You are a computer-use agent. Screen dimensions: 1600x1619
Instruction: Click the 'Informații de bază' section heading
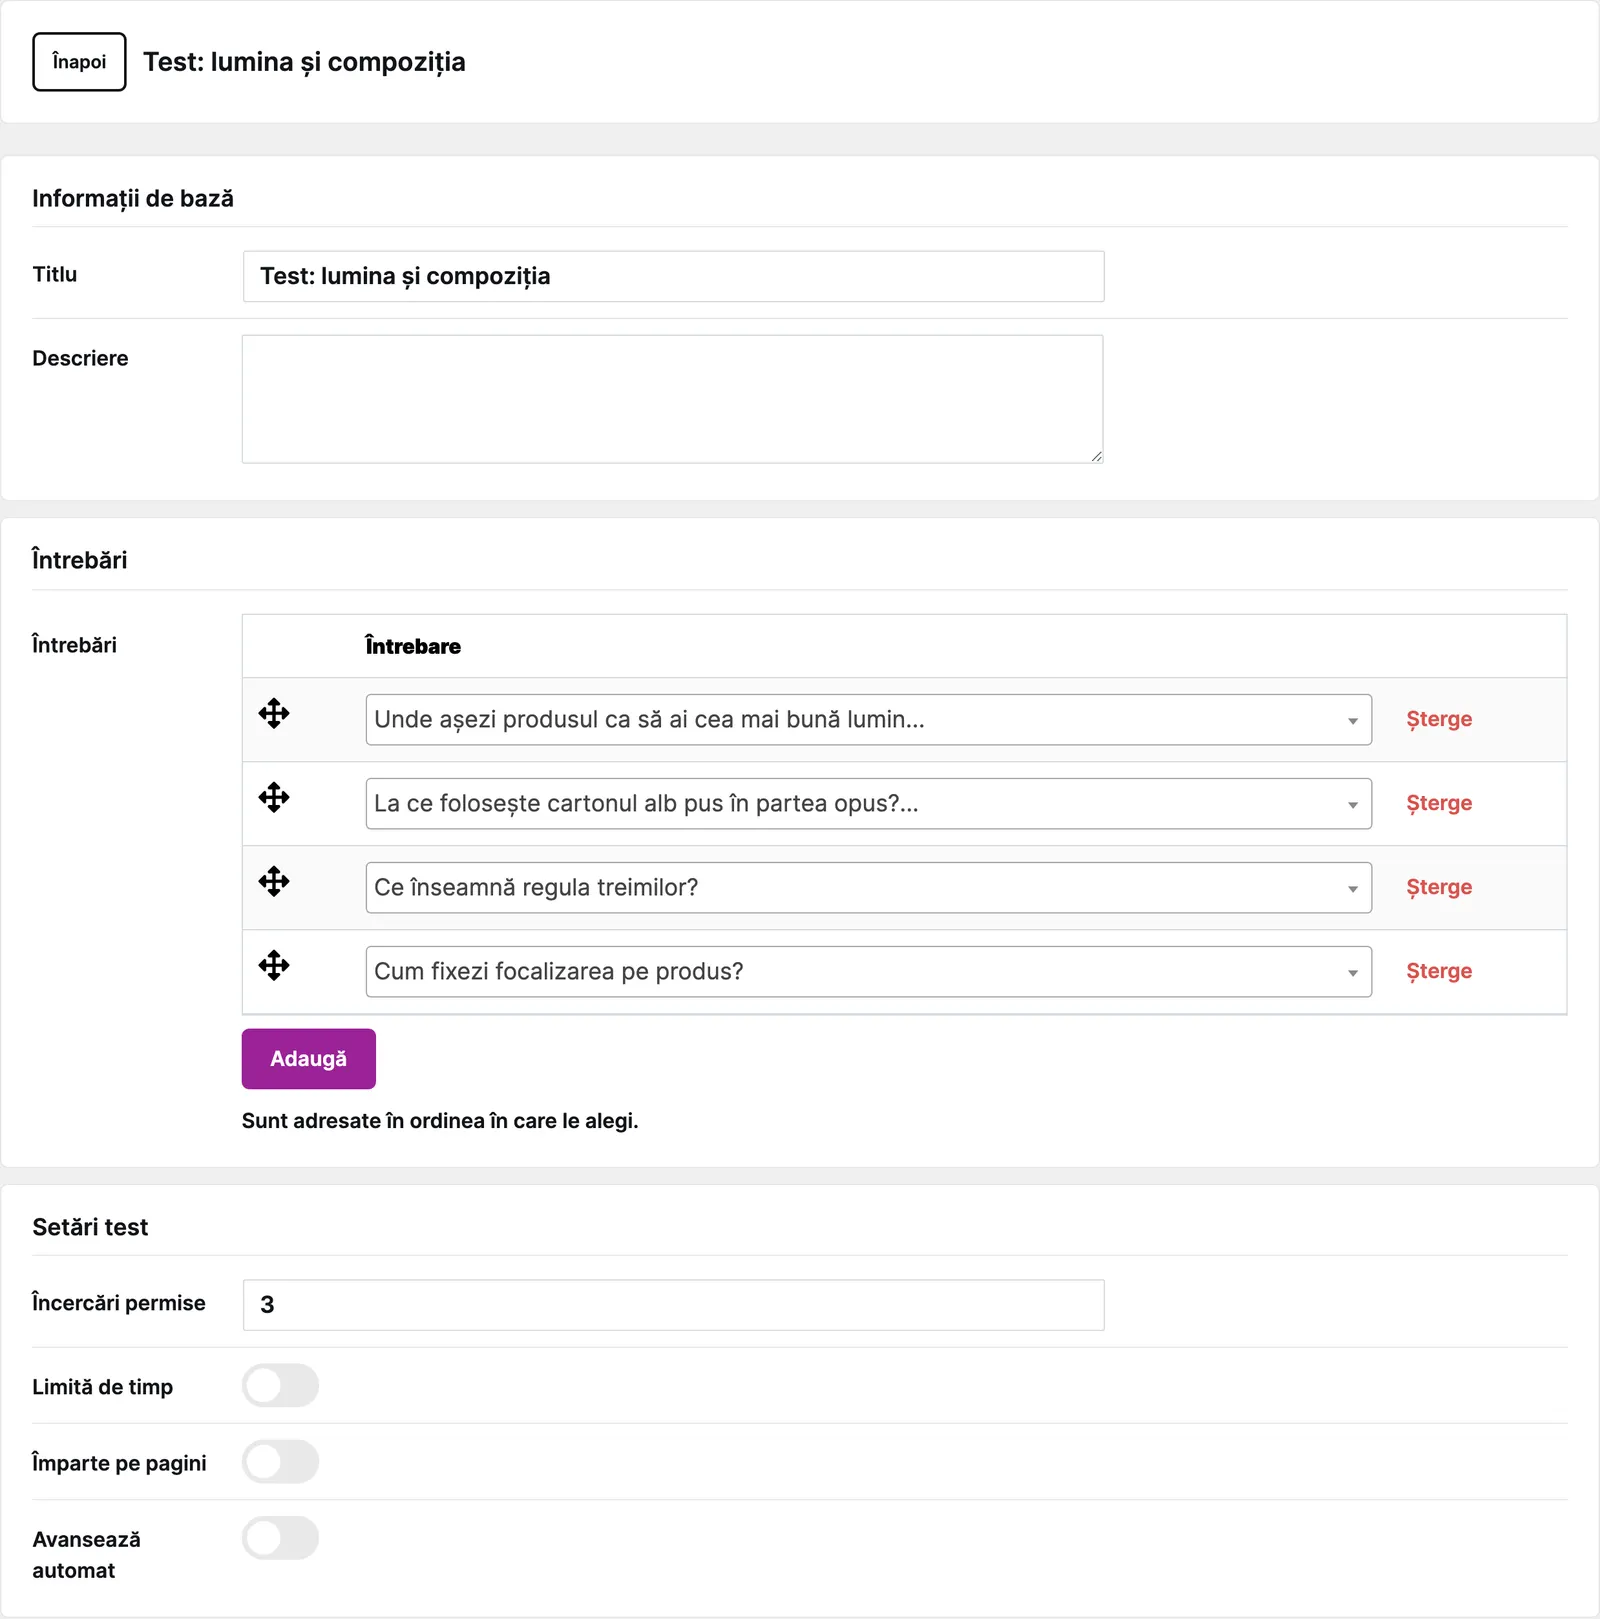tap(133, 198)
